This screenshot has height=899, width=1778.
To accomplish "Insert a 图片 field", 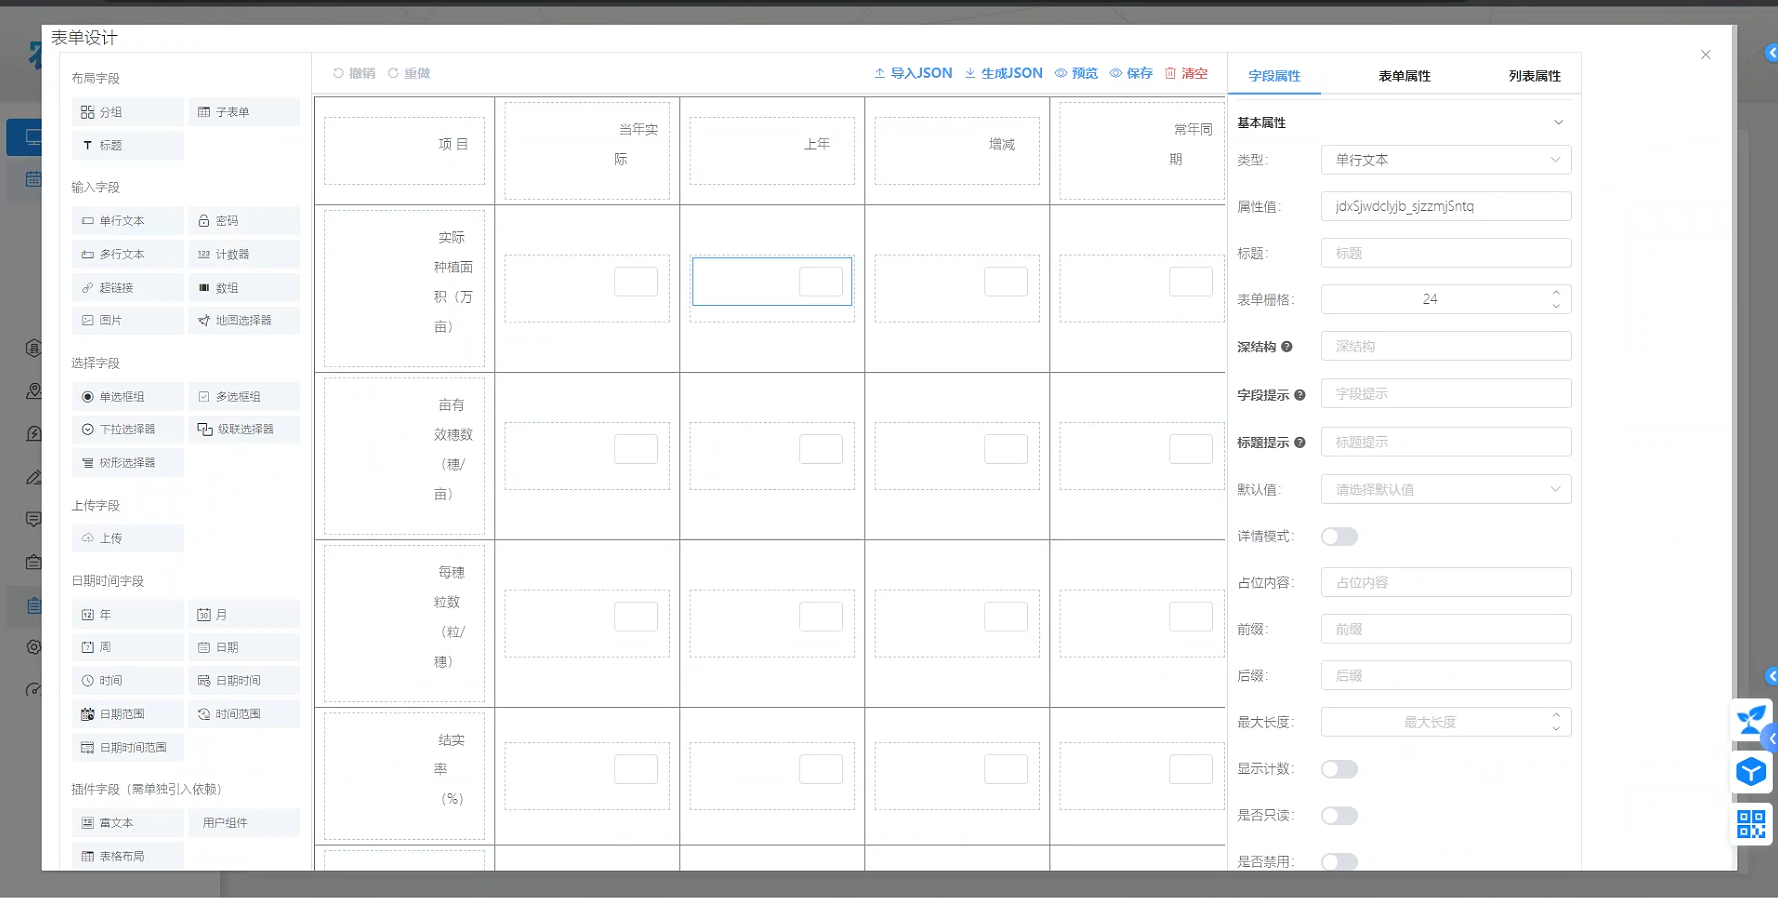I will pos(127,320).
